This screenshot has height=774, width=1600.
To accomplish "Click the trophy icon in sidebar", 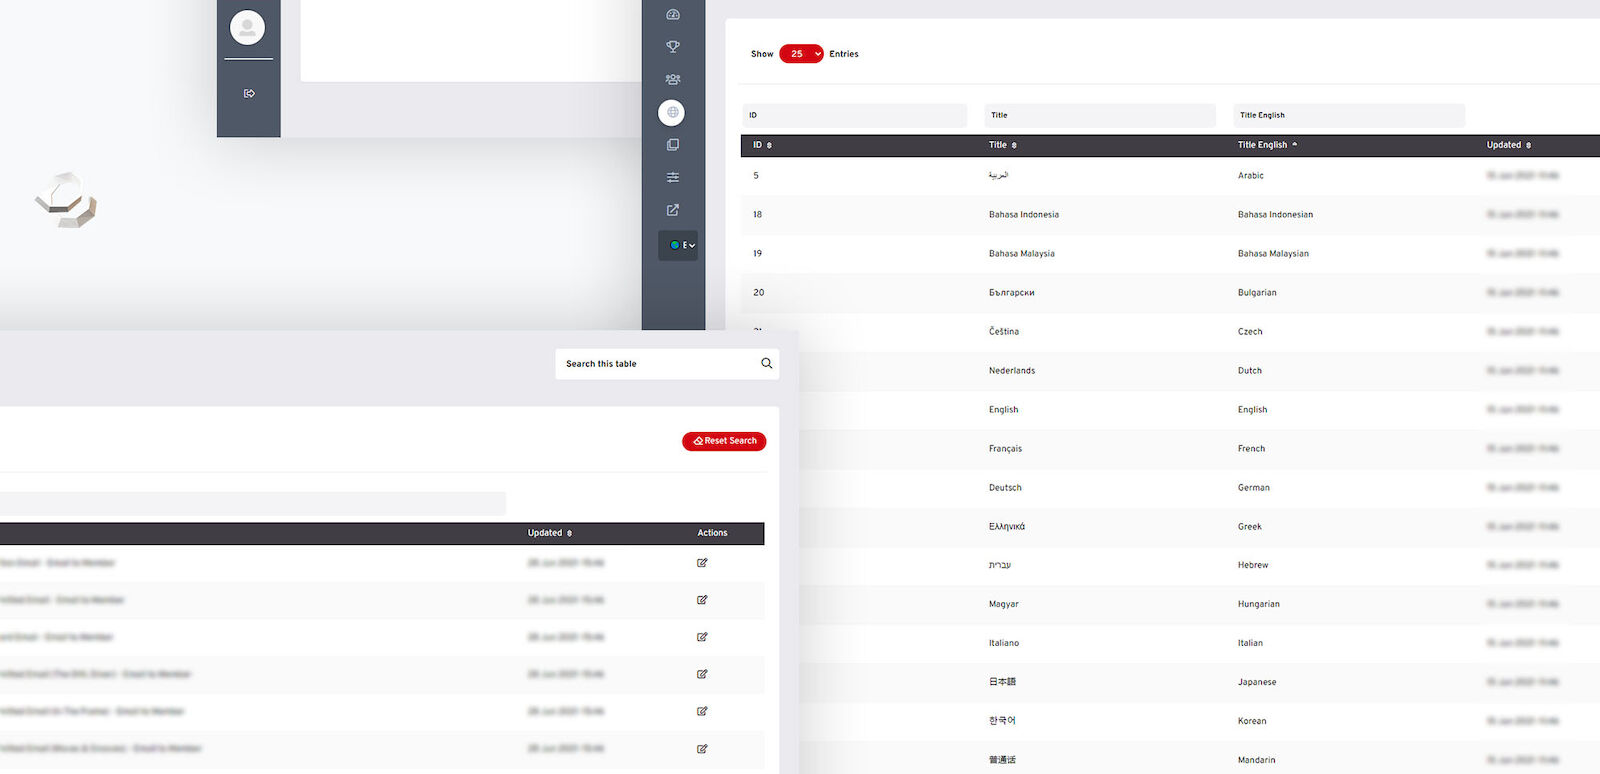I will [x=673, y=47].
